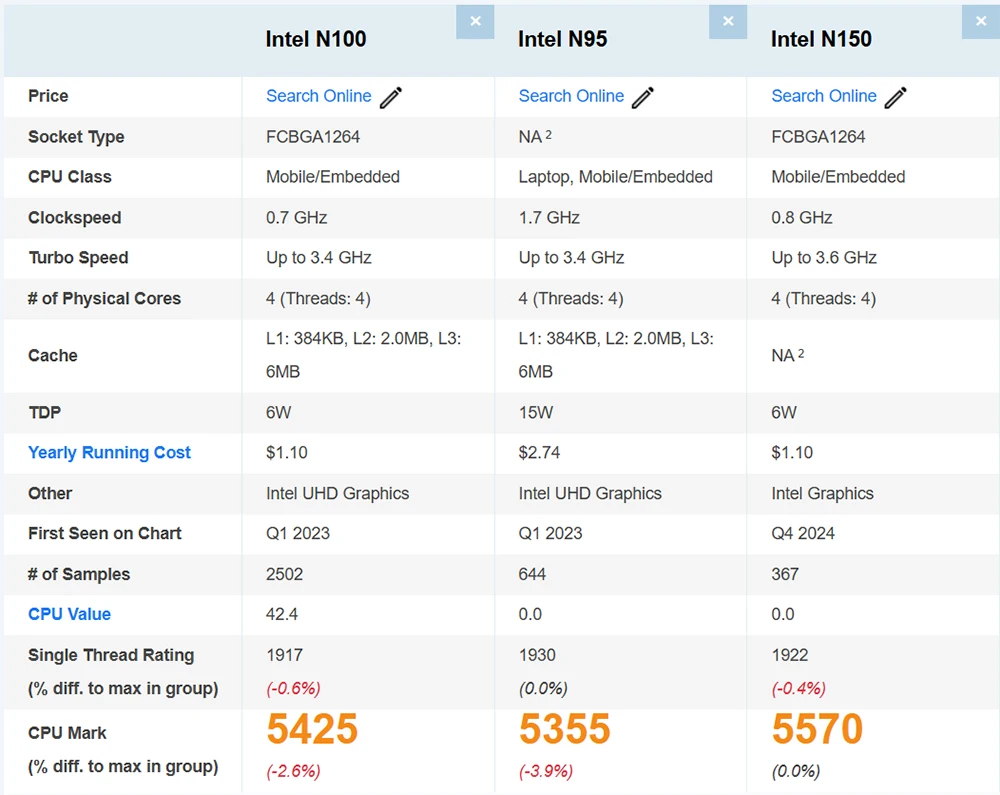The image size is (1000, 795).
Task: Open Search Online link for Intel N100
Action: [x=318, y=96]
